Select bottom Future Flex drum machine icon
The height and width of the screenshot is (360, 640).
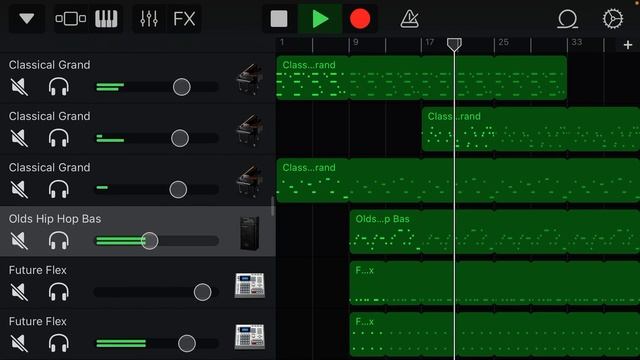pos(250,336)
